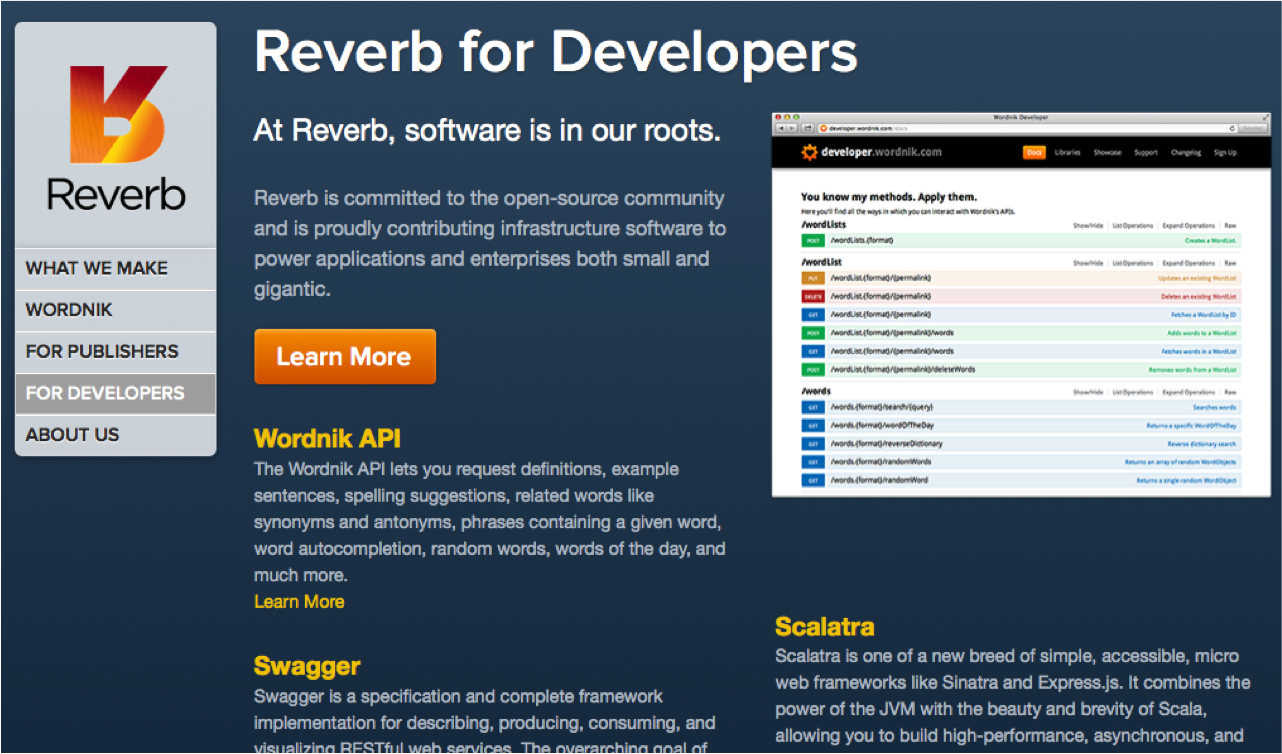Viewport: 1282px width, 754px height.
Task: Click the orange Learn More button
Action: tap(345, 356)
